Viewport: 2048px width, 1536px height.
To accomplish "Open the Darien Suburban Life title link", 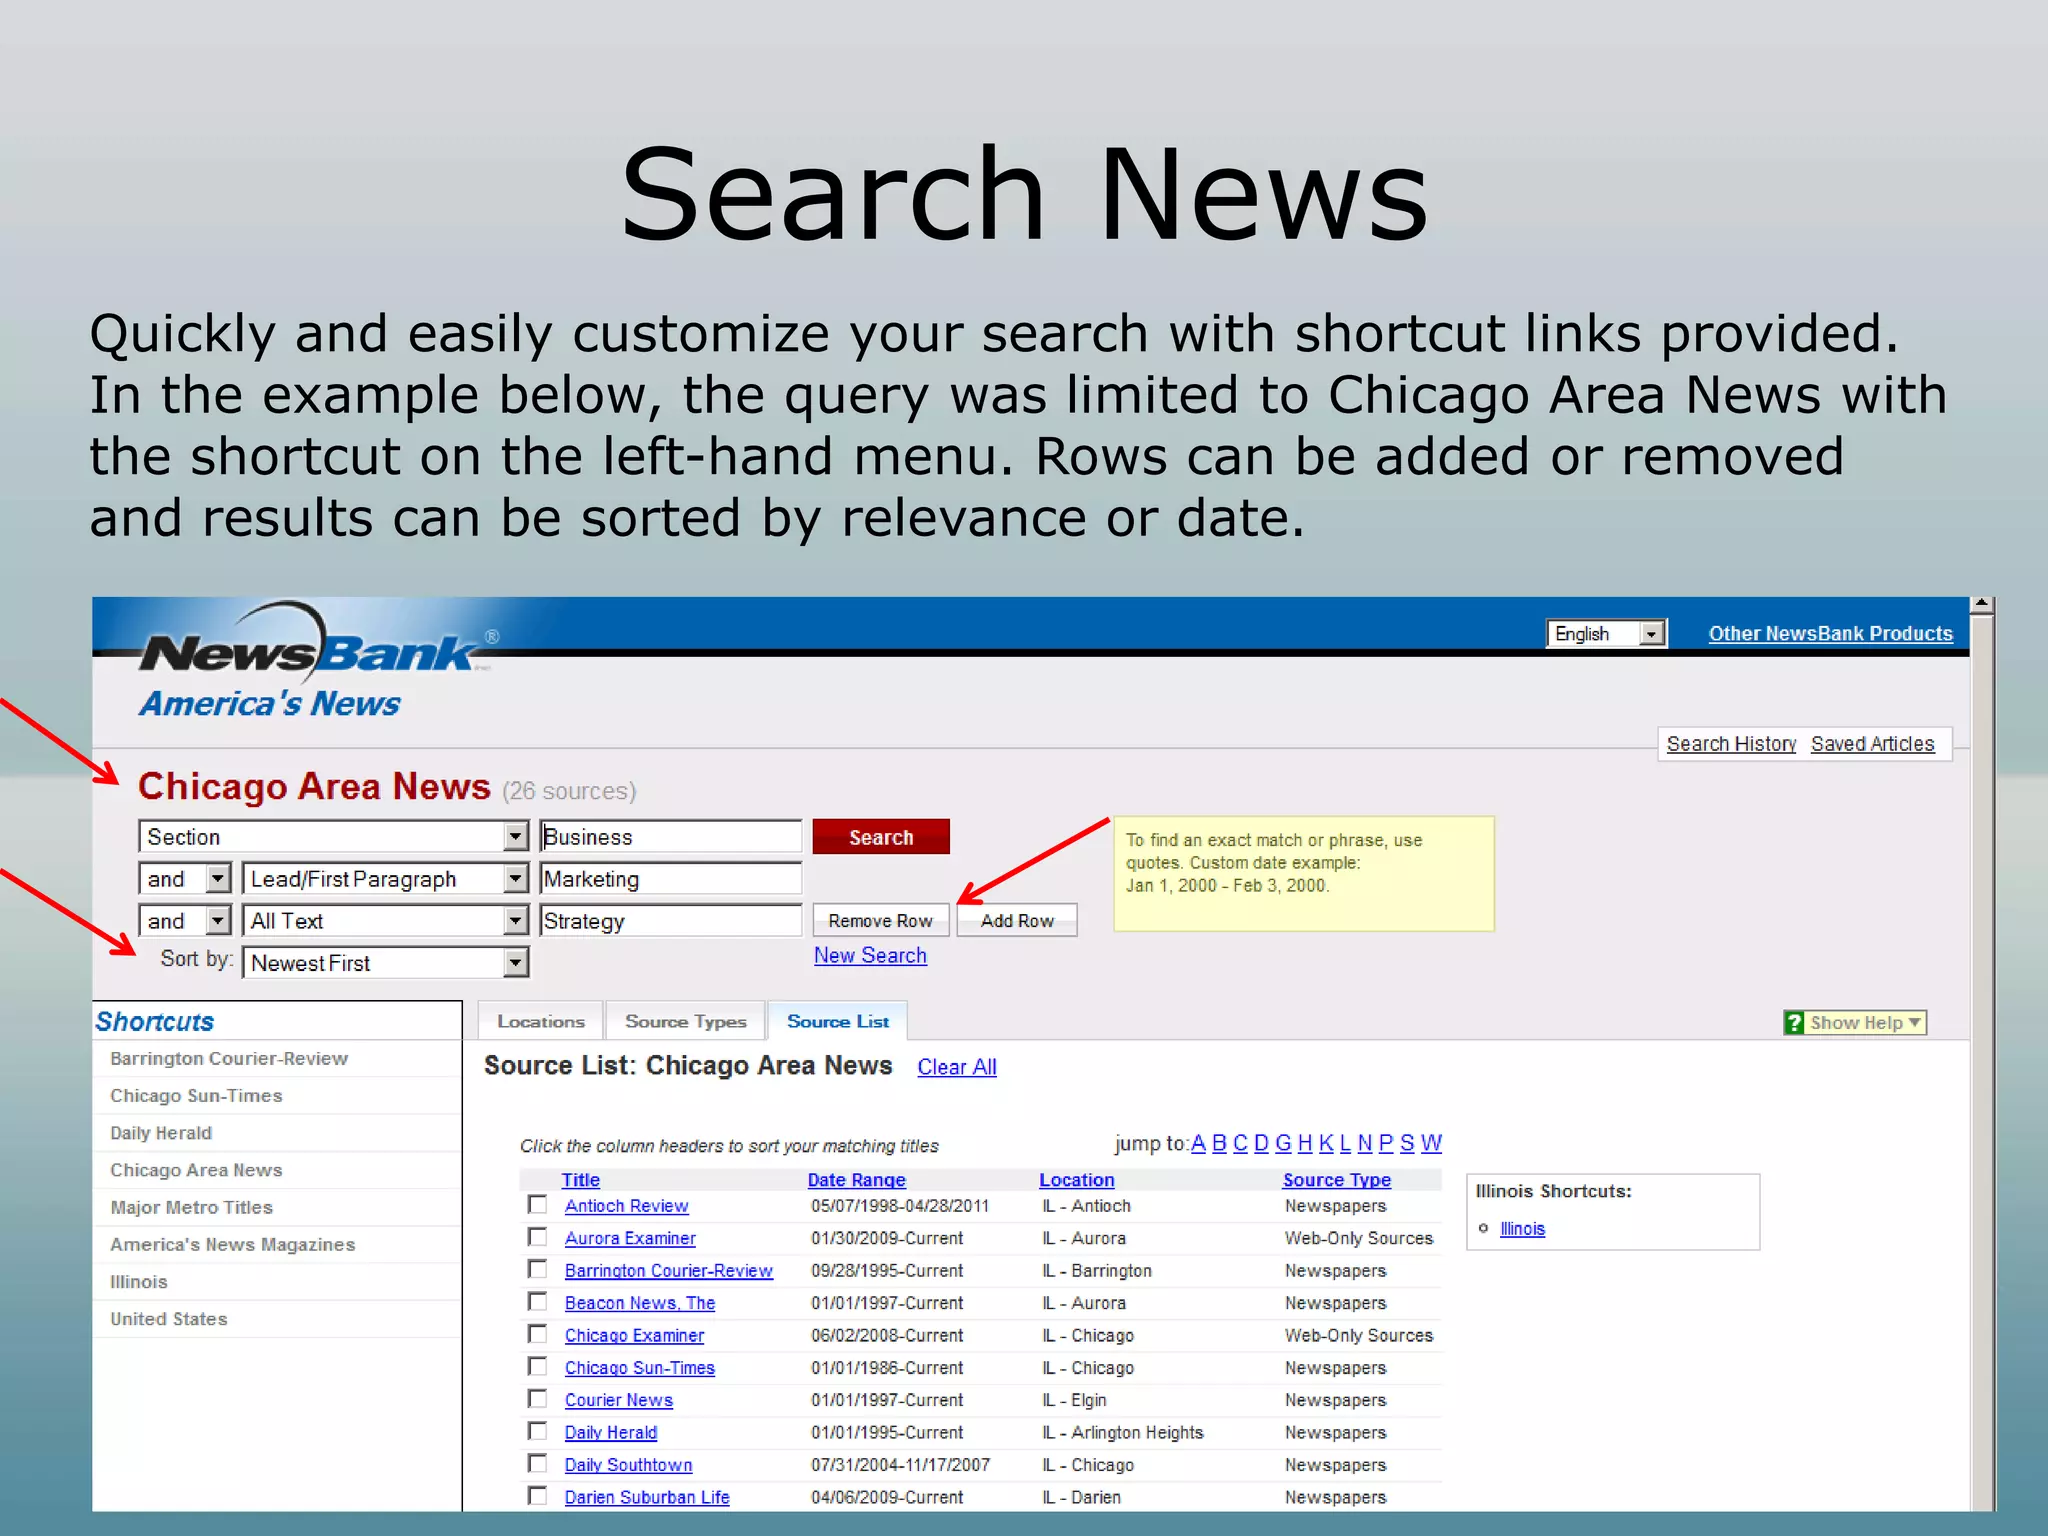I will point(647,1497).
